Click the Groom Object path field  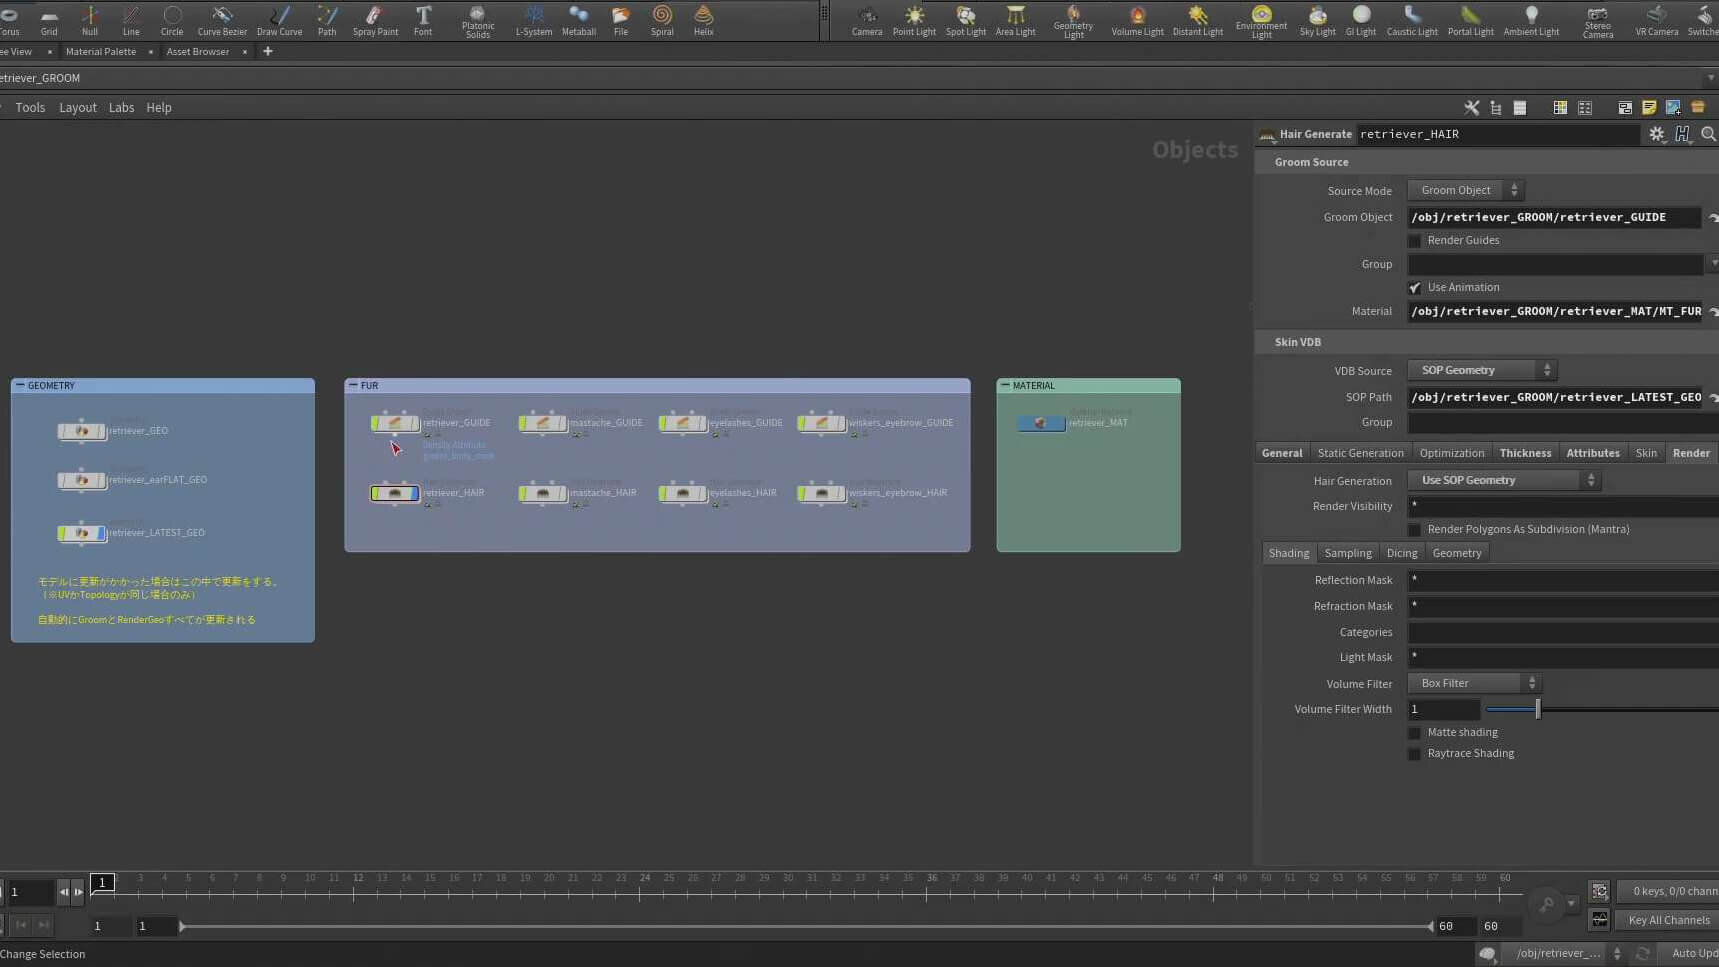pos(1553,217)
